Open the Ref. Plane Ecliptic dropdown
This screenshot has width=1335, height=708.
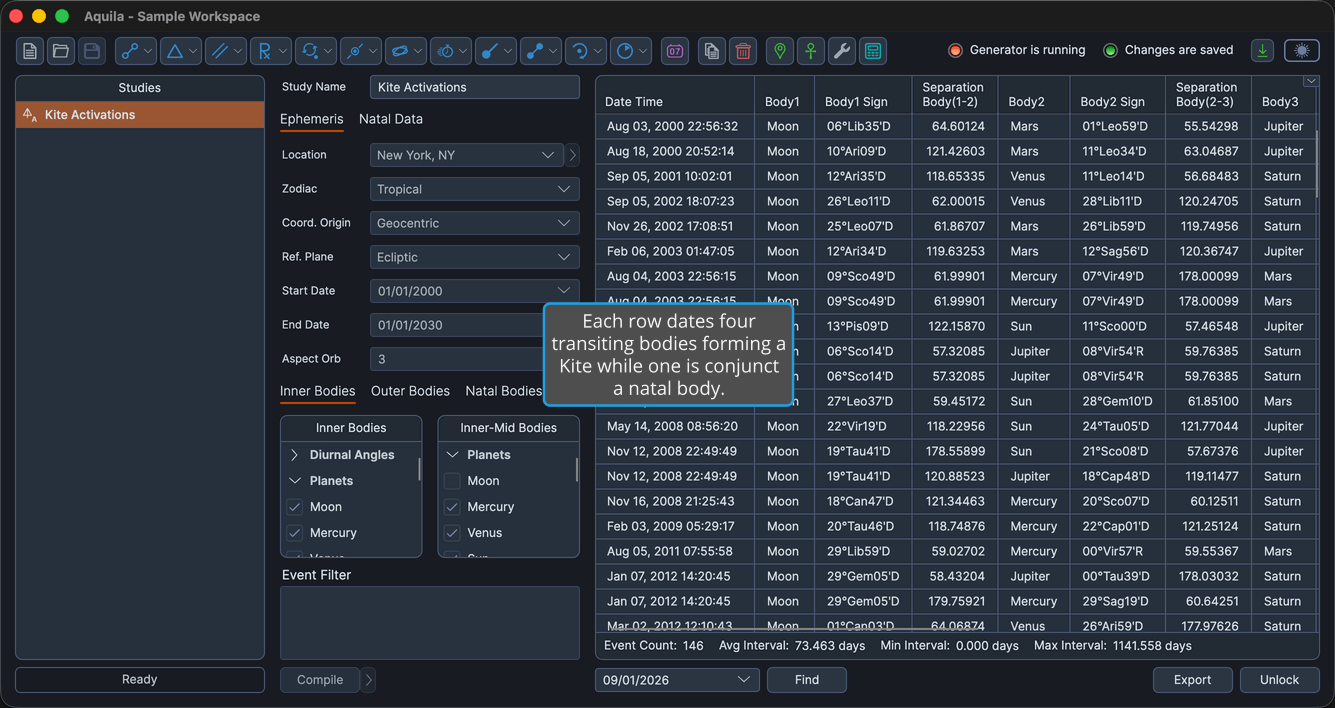(x=474, y=257)
